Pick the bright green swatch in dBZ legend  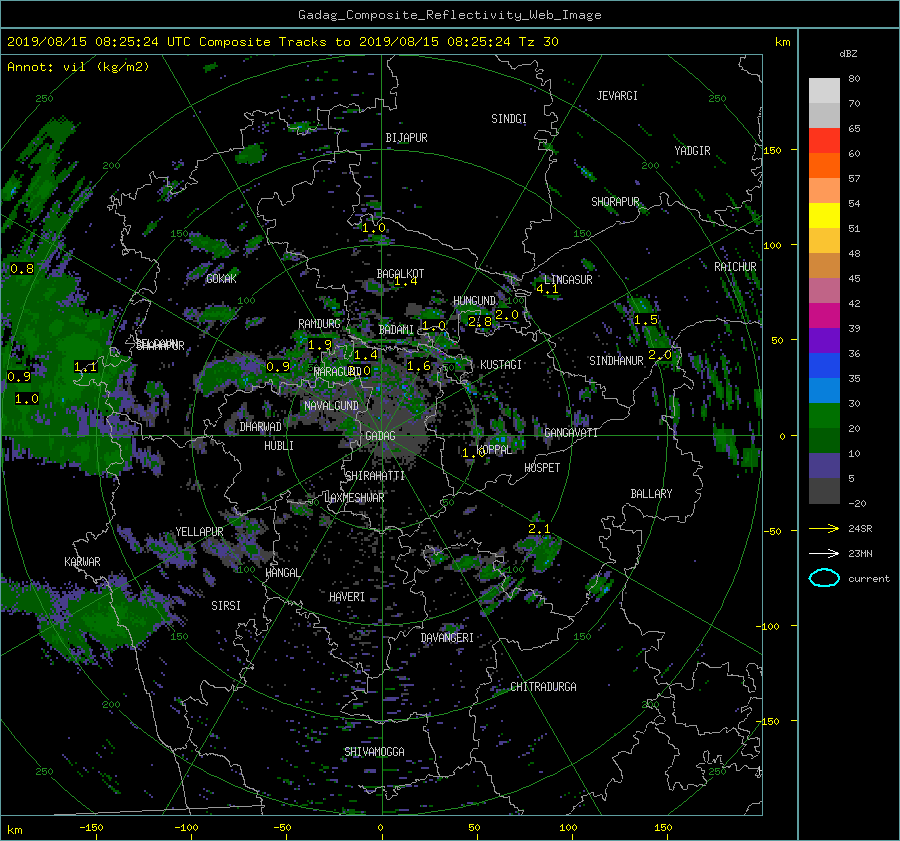(824, 415)
